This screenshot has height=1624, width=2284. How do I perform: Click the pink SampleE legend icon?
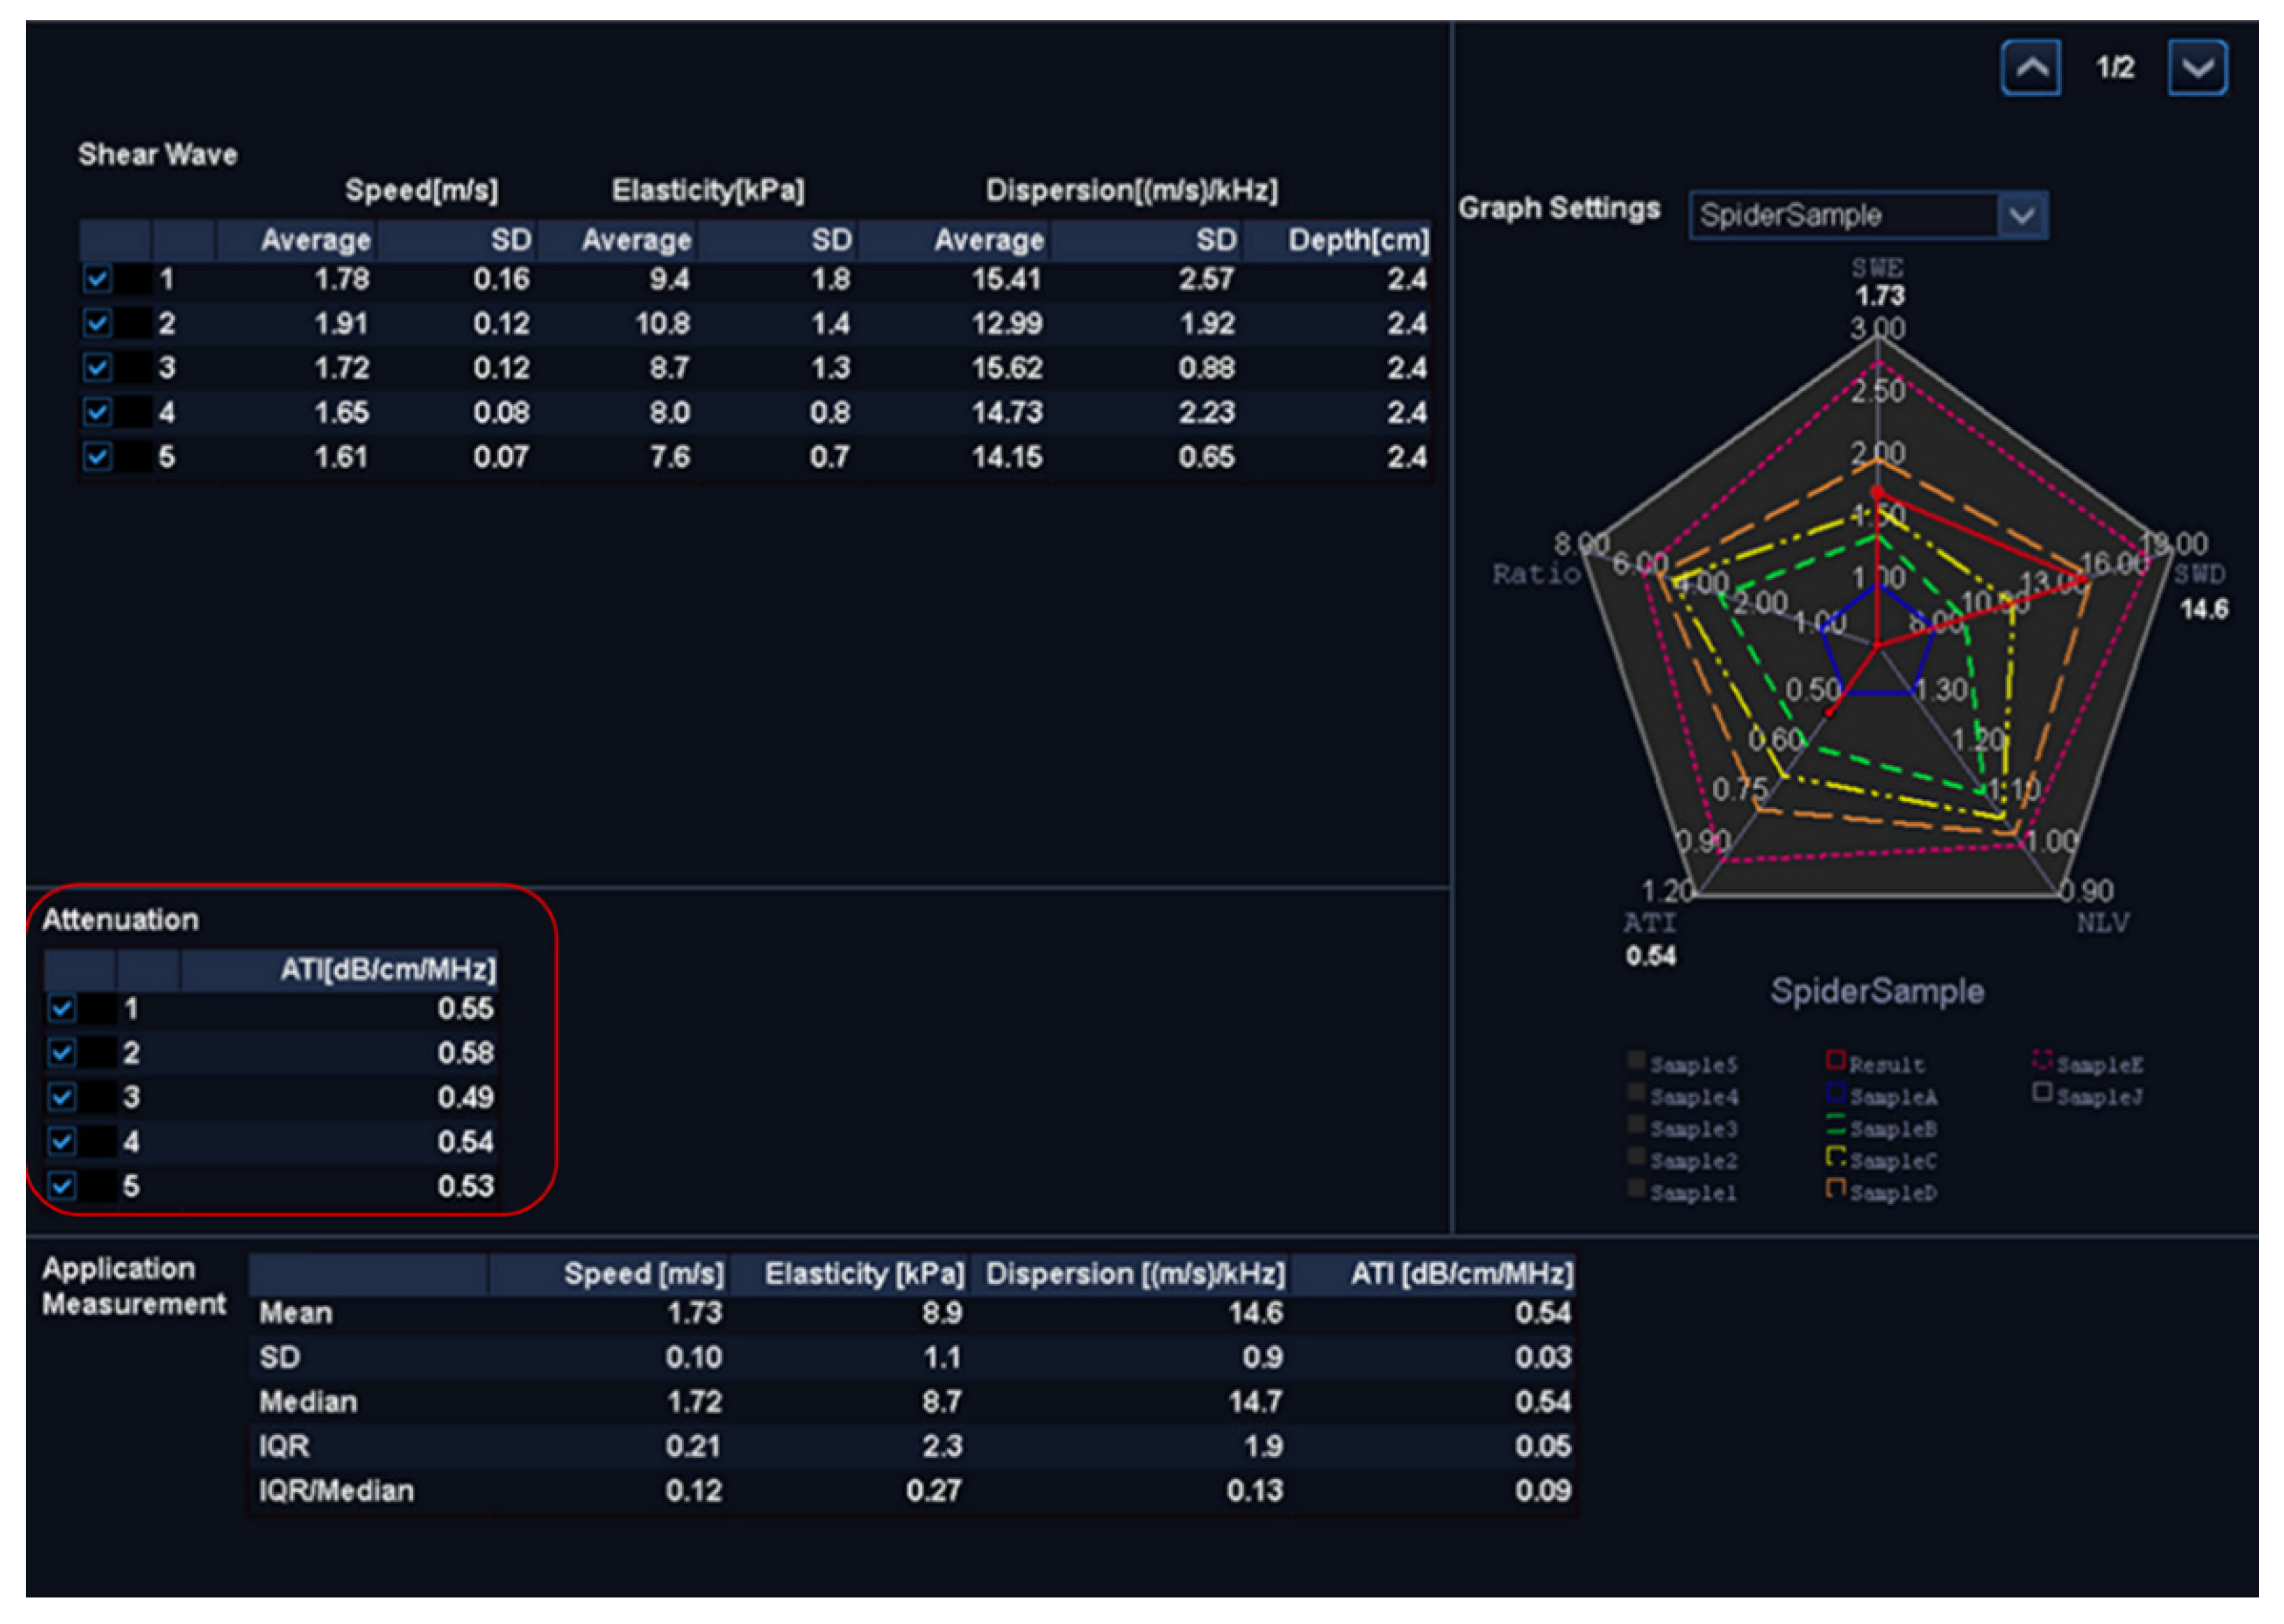pyautogui.click(x=2042, y=1060)
